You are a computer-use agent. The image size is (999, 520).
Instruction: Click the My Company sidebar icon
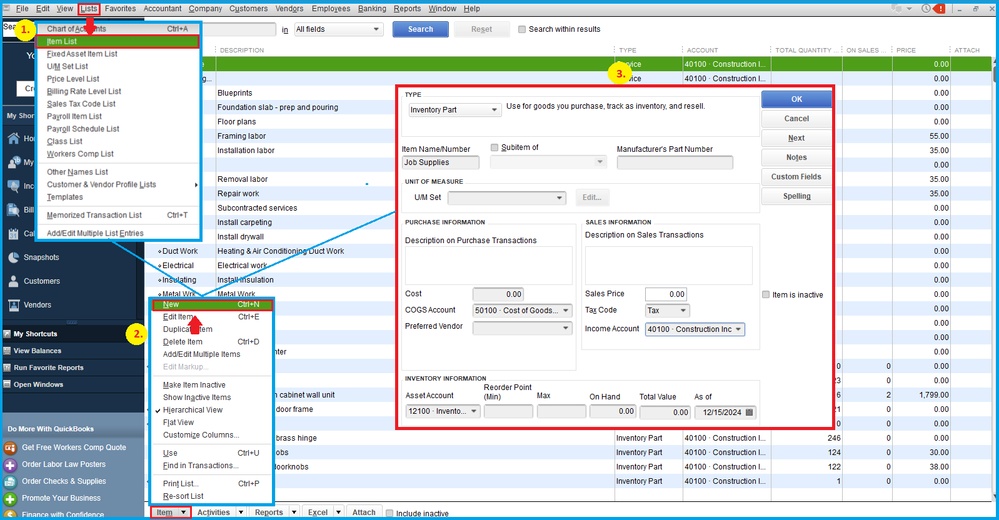(x=13, y=162)
